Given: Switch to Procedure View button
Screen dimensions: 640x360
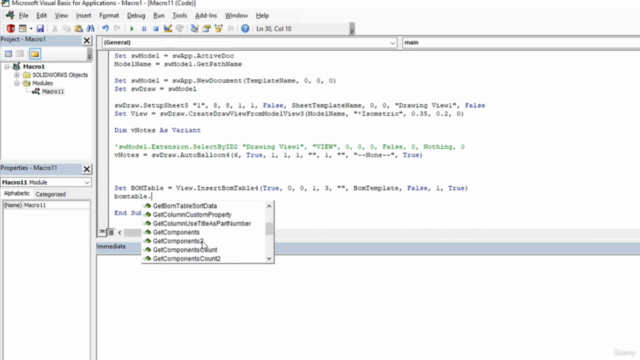Looking at the screenshot, I should [102, 232].
